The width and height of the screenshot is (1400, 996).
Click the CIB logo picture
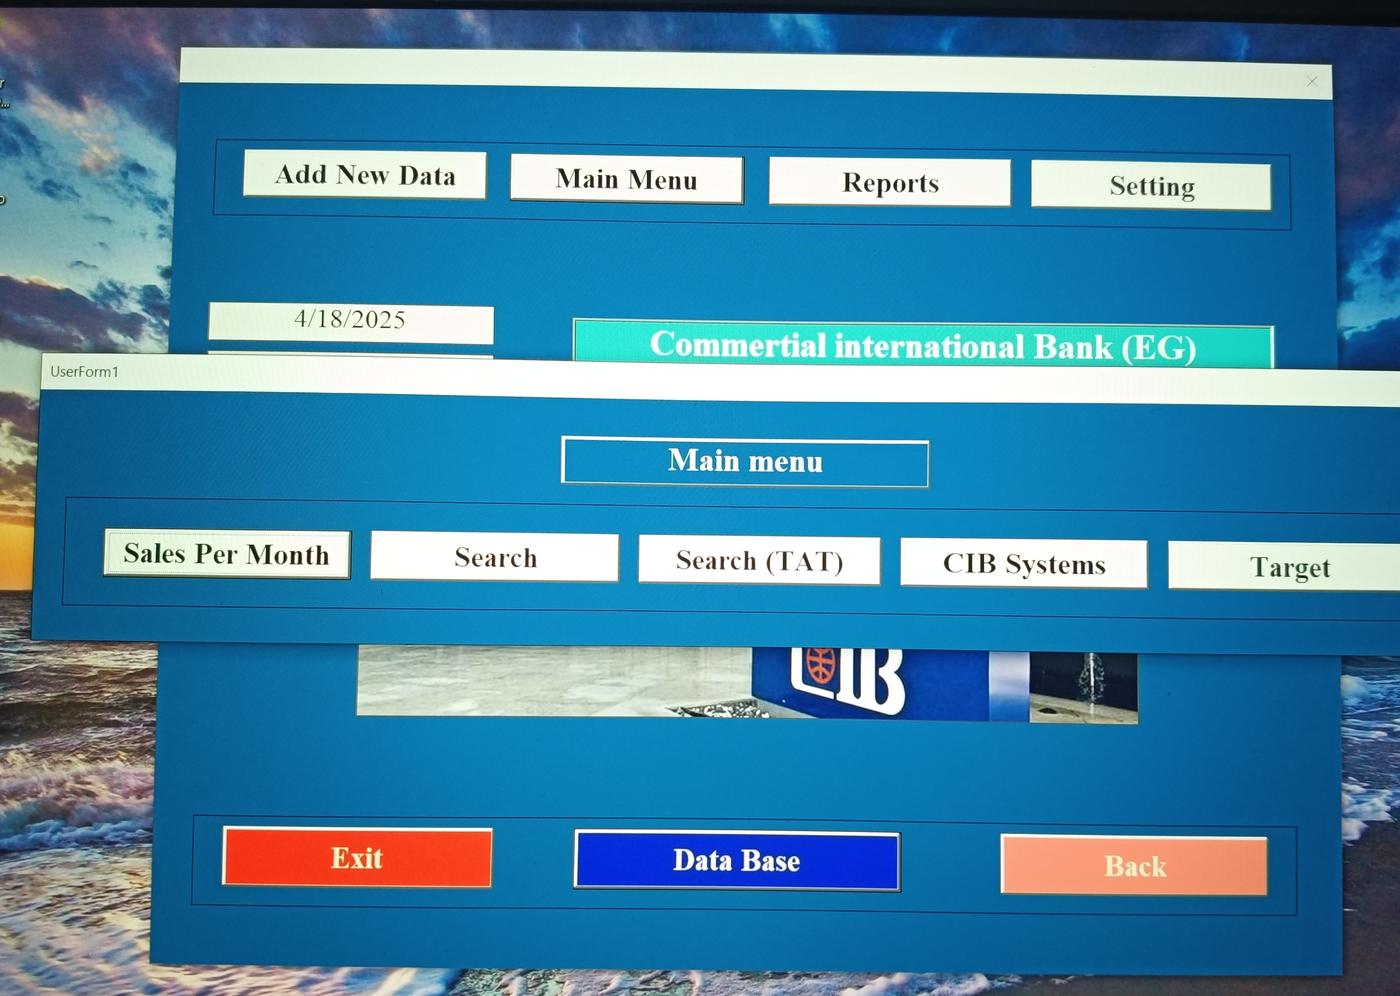coord(747,682)
